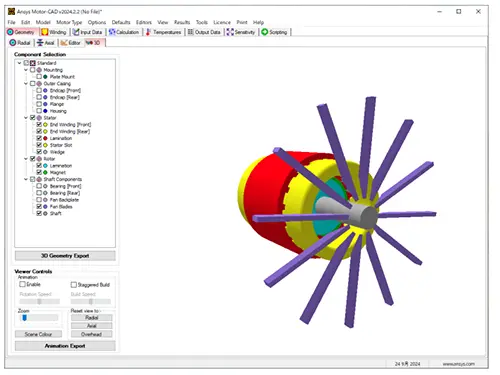Viewport: 500px width, 375px height.
Task: Switch to the Axial view sub-tab
Action: 46,43
